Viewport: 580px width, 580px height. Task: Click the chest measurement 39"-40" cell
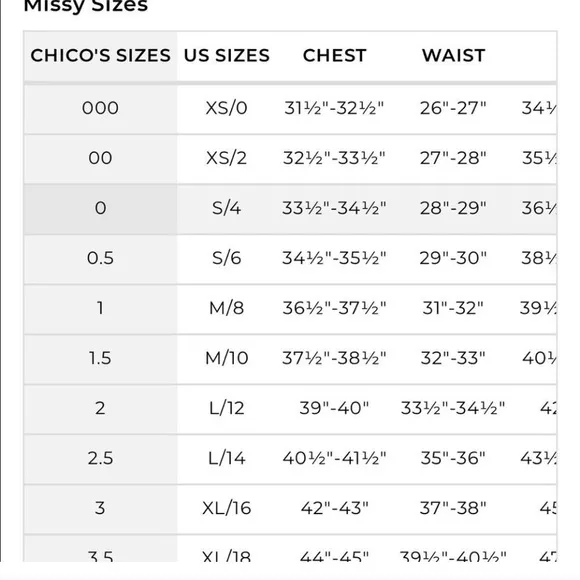(x=334, y=409)
